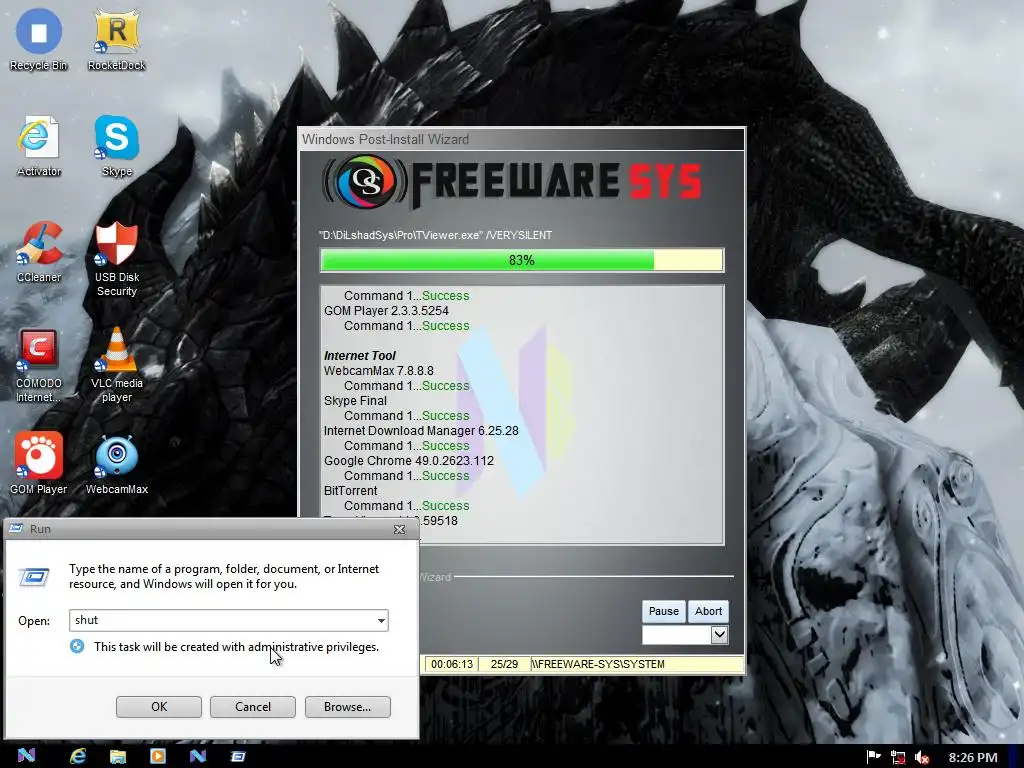Click Browse... in the Run dialog
Image resolution: width=1024 pixels, height=768 pixels.
347,707
